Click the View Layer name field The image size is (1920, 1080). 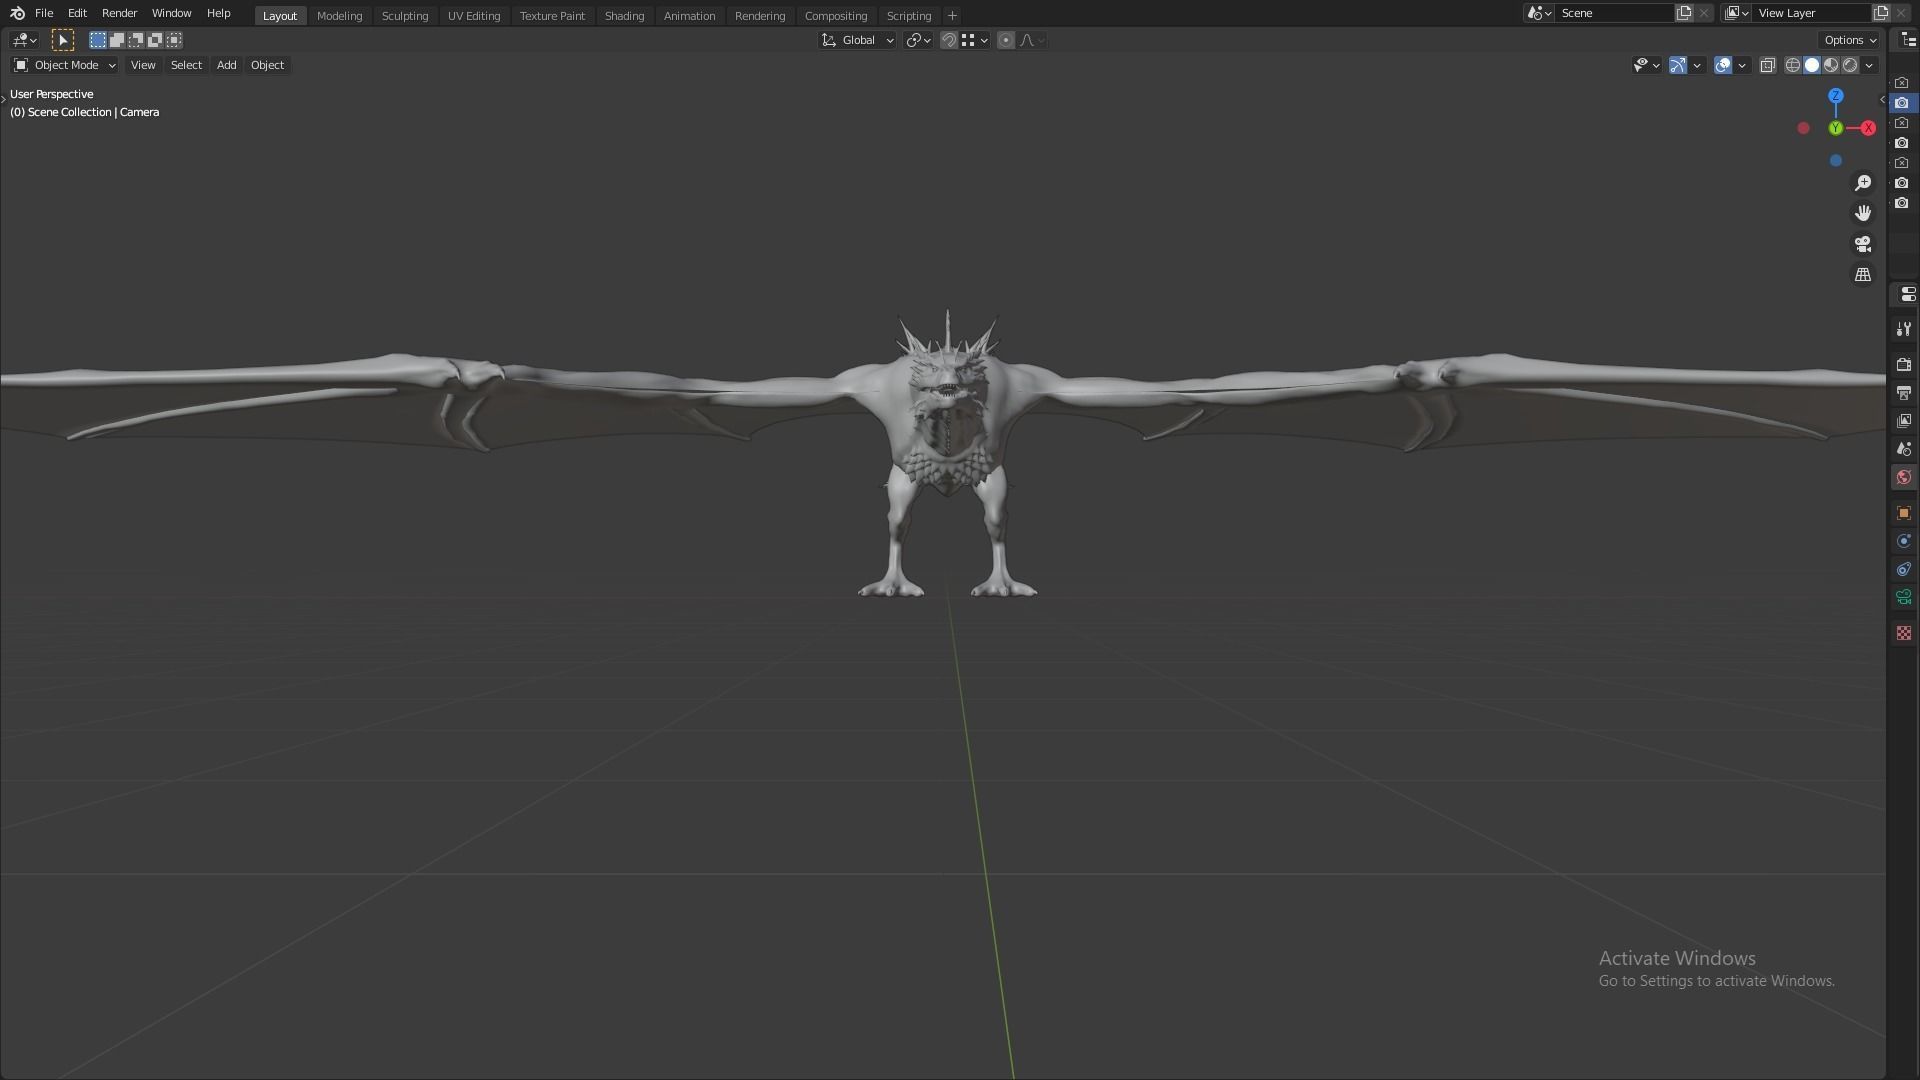click(1811, 13)
